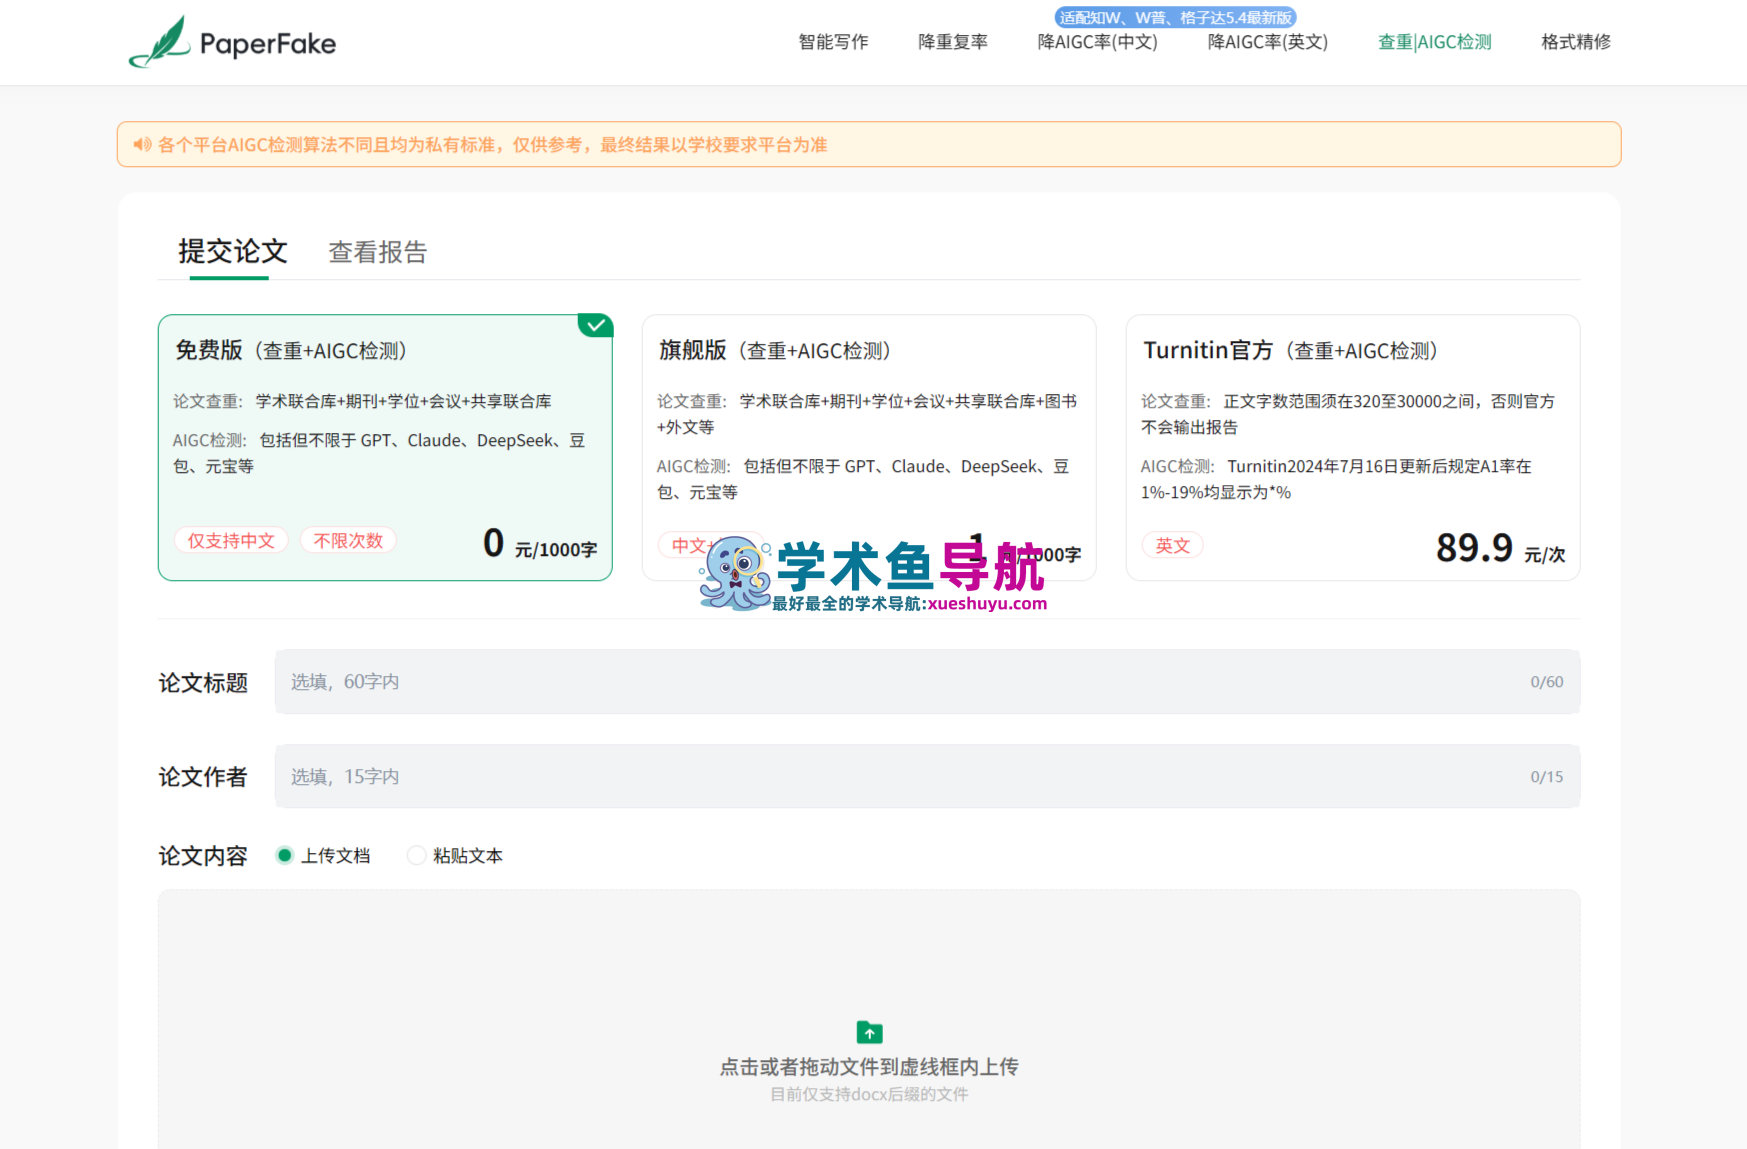Click the PaperFake brand name text
Viewport: 1747px width, 1149px height.
pyautogui.click(x=268, y=44)
